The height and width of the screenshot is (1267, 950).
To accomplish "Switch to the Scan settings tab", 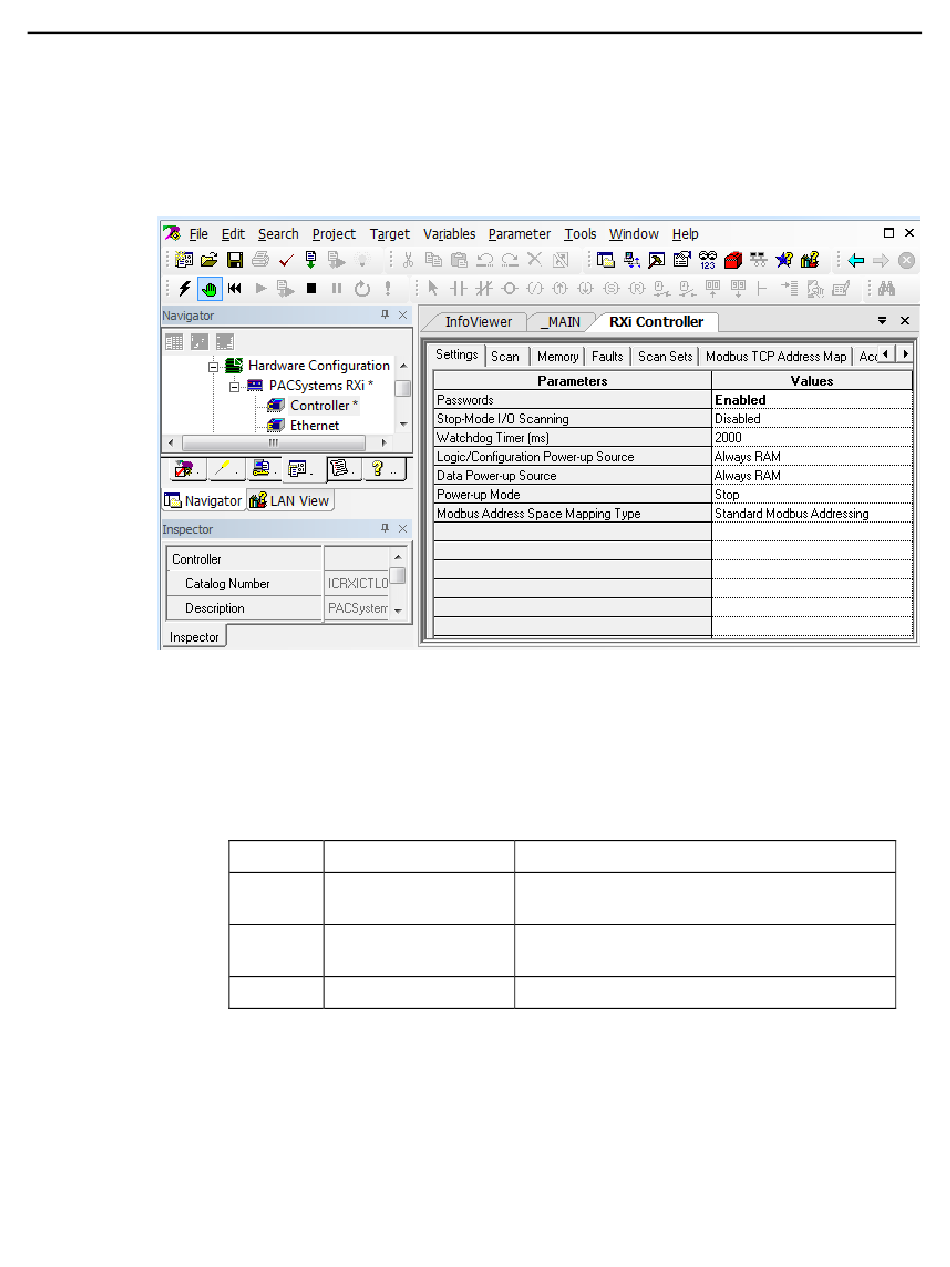I will click(x=505, y=356).
